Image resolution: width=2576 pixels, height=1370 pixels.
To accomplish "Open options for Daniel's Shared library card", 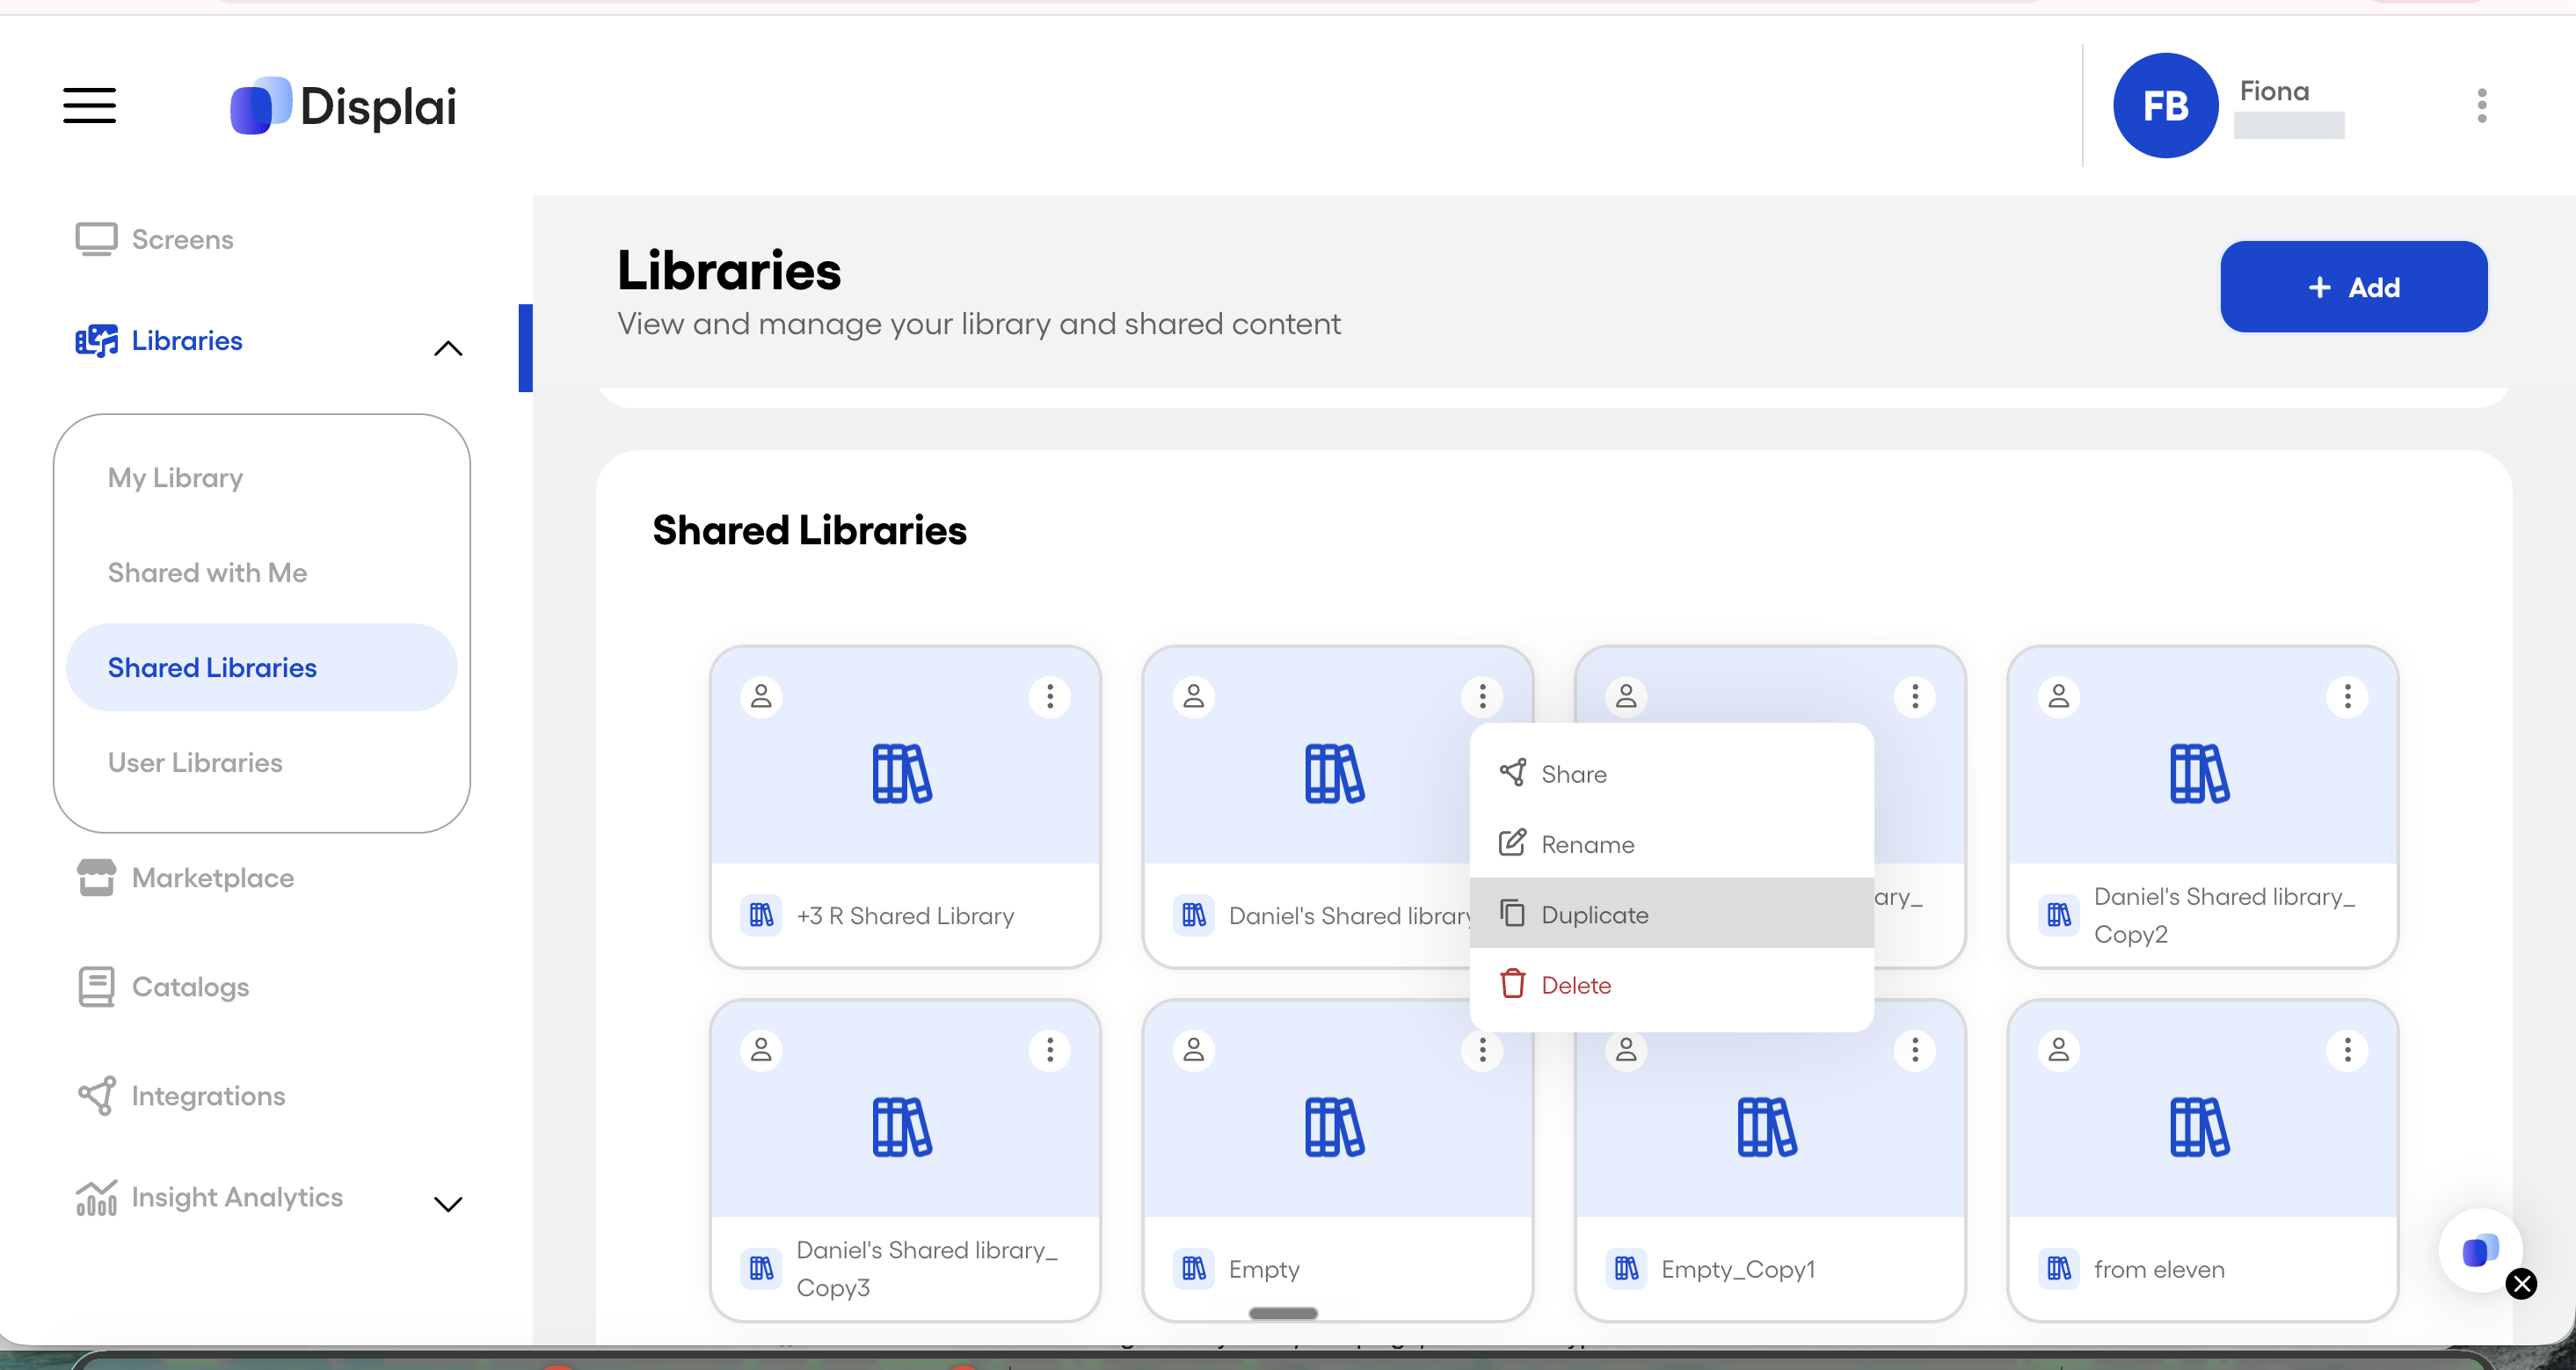I will click(1482, 696).
